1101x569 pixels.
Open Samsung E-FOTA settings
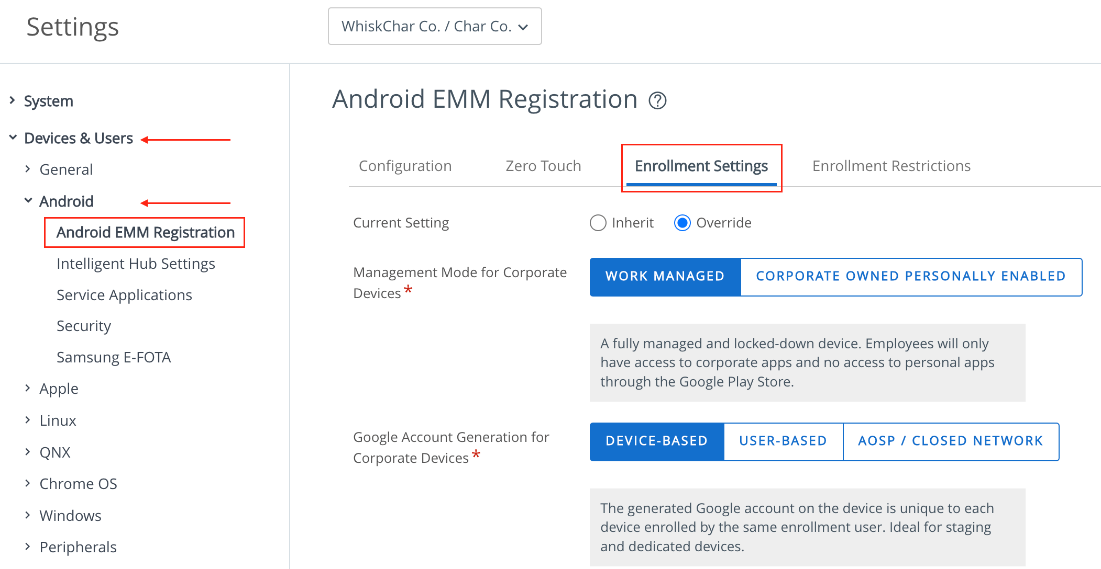point(114,357)
